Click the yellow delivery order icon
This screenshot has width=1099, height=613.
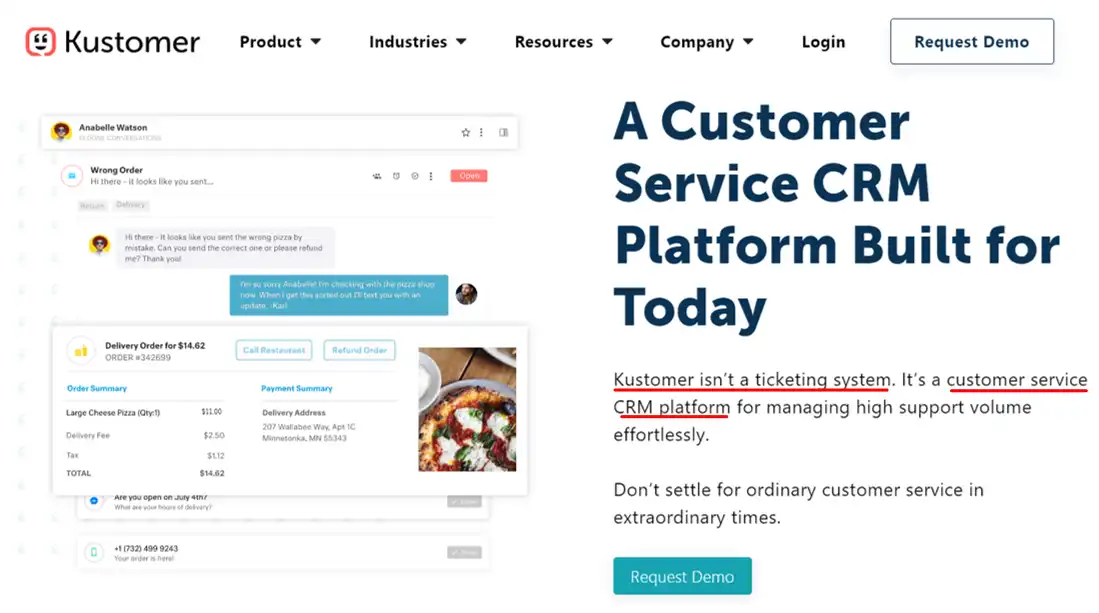click(x=81, y=350)
